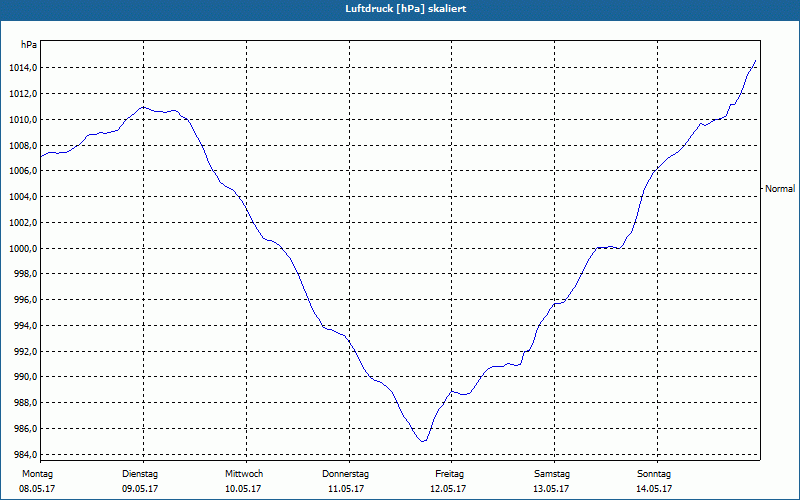Click the '10.05.17' date label
Screen dimensions: 800x500
coord(243,489)
